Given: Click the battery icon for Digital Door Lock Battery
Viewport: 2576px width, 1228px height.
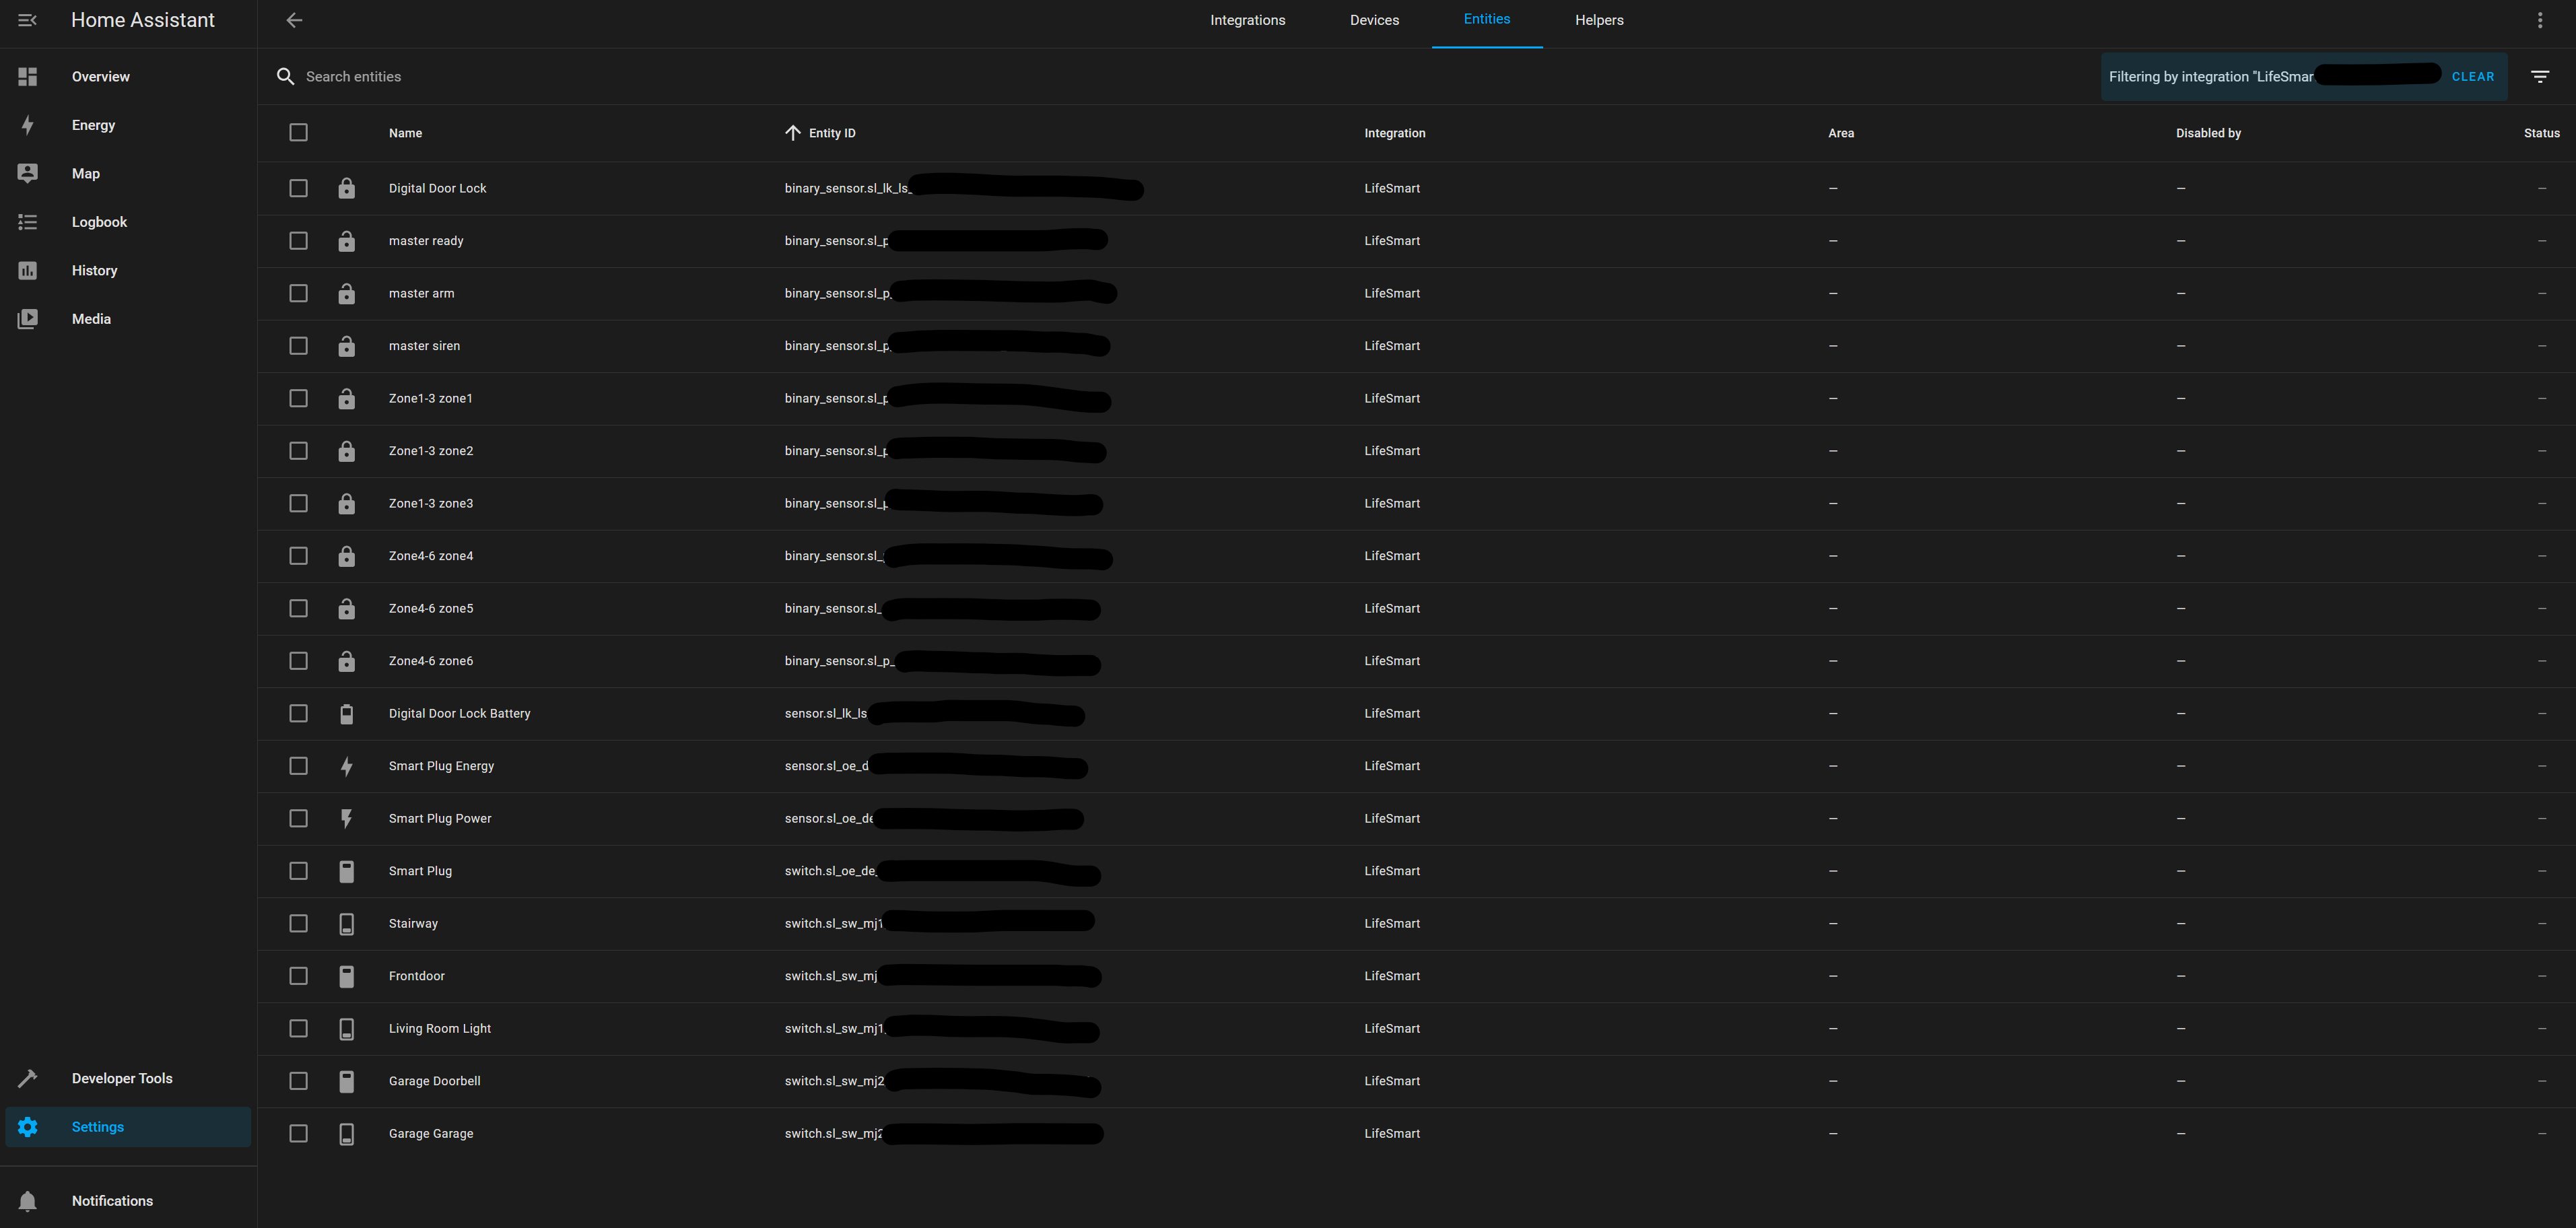Looking at the screenshot, I should tap(346, 713).
